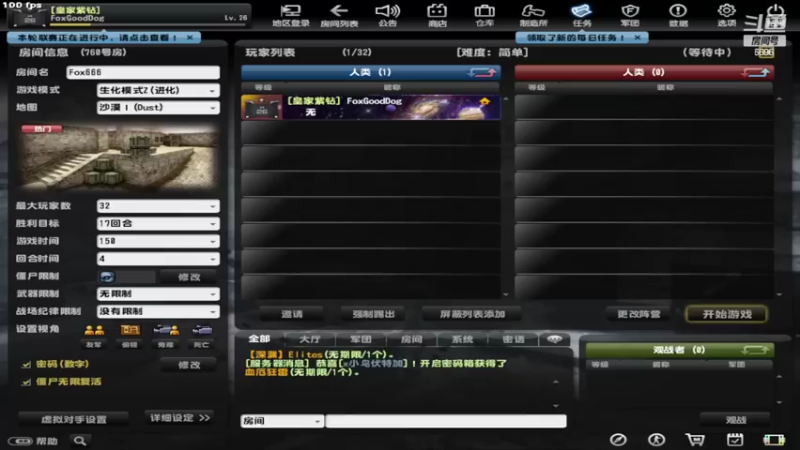Click the running figure icon in bottom bar

[x=656, y=439]
